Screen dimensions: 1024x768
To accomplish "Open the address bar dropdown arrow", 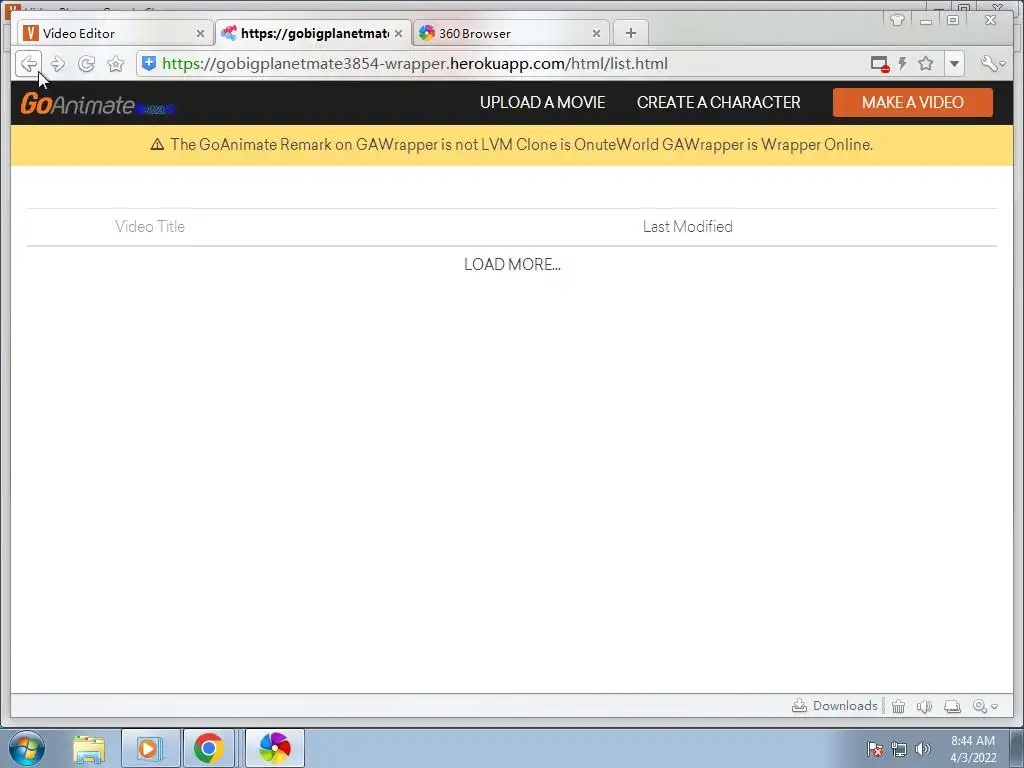I will click(x=954, y=63).
